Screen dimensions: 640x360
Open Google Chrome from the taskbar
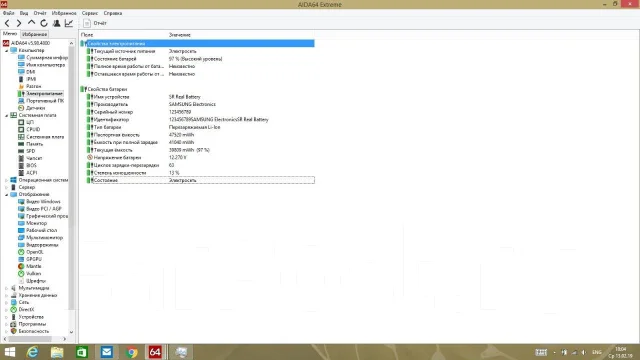[x=131, y=352]
